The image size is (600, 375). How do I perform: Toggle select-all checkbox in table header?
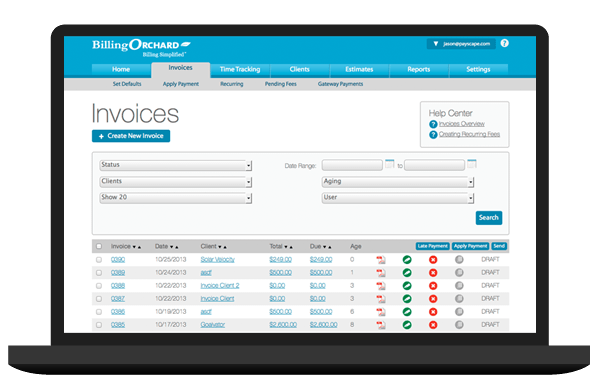(99, 246)
